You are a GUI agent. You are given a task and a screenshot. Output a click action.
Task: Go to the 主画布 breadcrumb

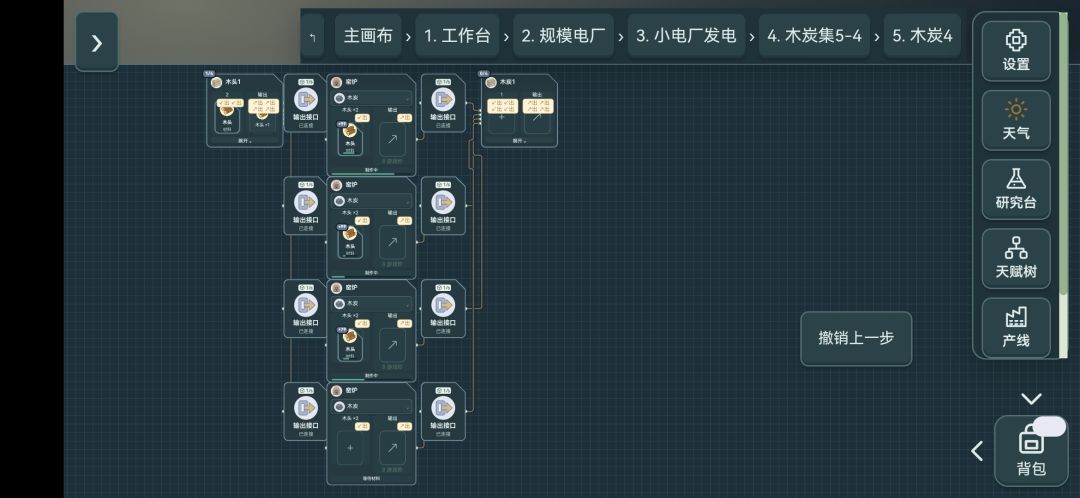click(x=368, y=36)
